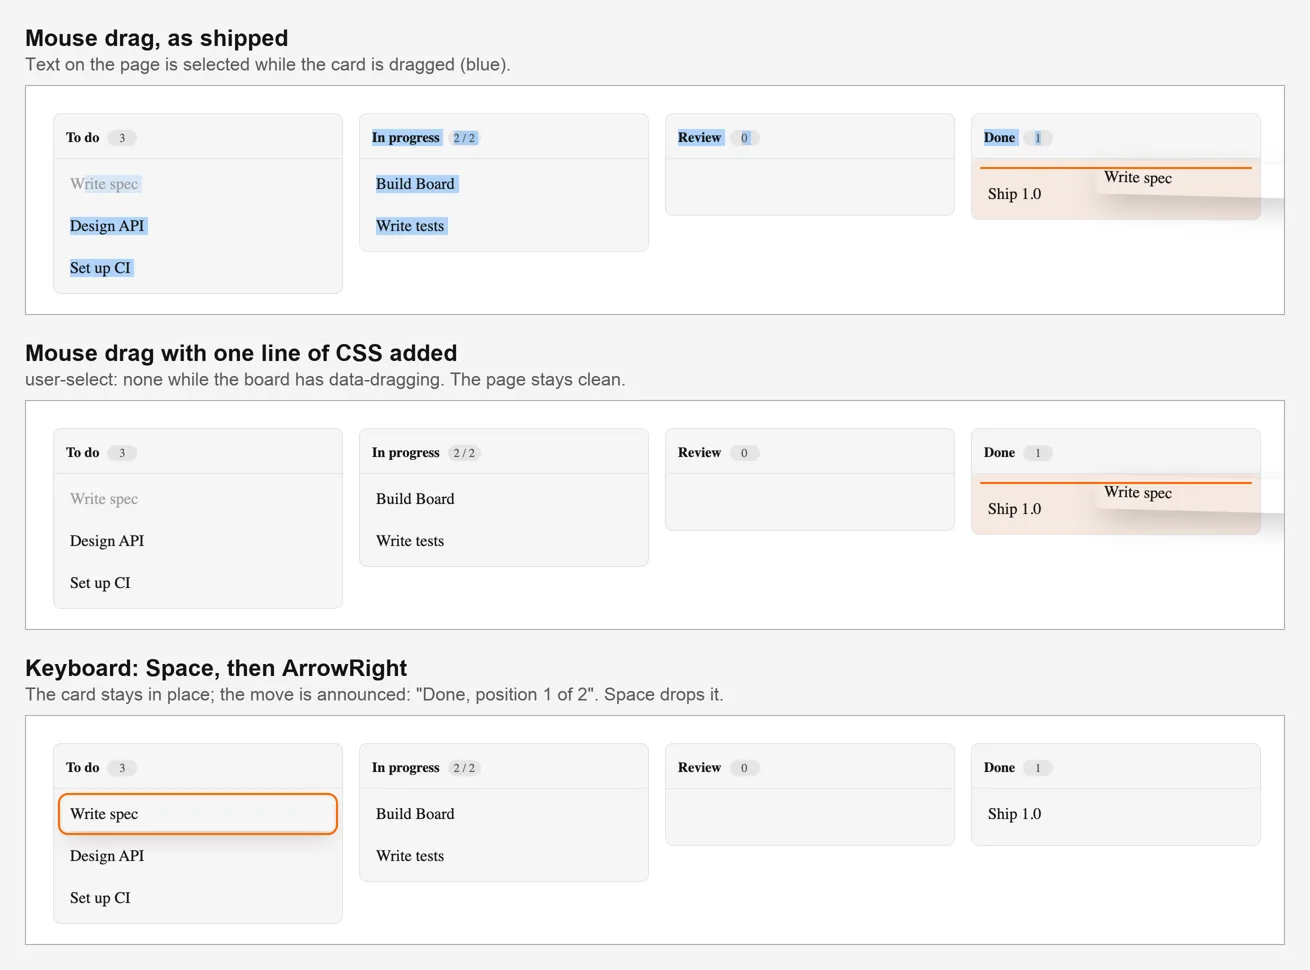
Task: Select the focused Write spec card in the Keyboard board
Action: pyautogui.click(x=198, y=814)
